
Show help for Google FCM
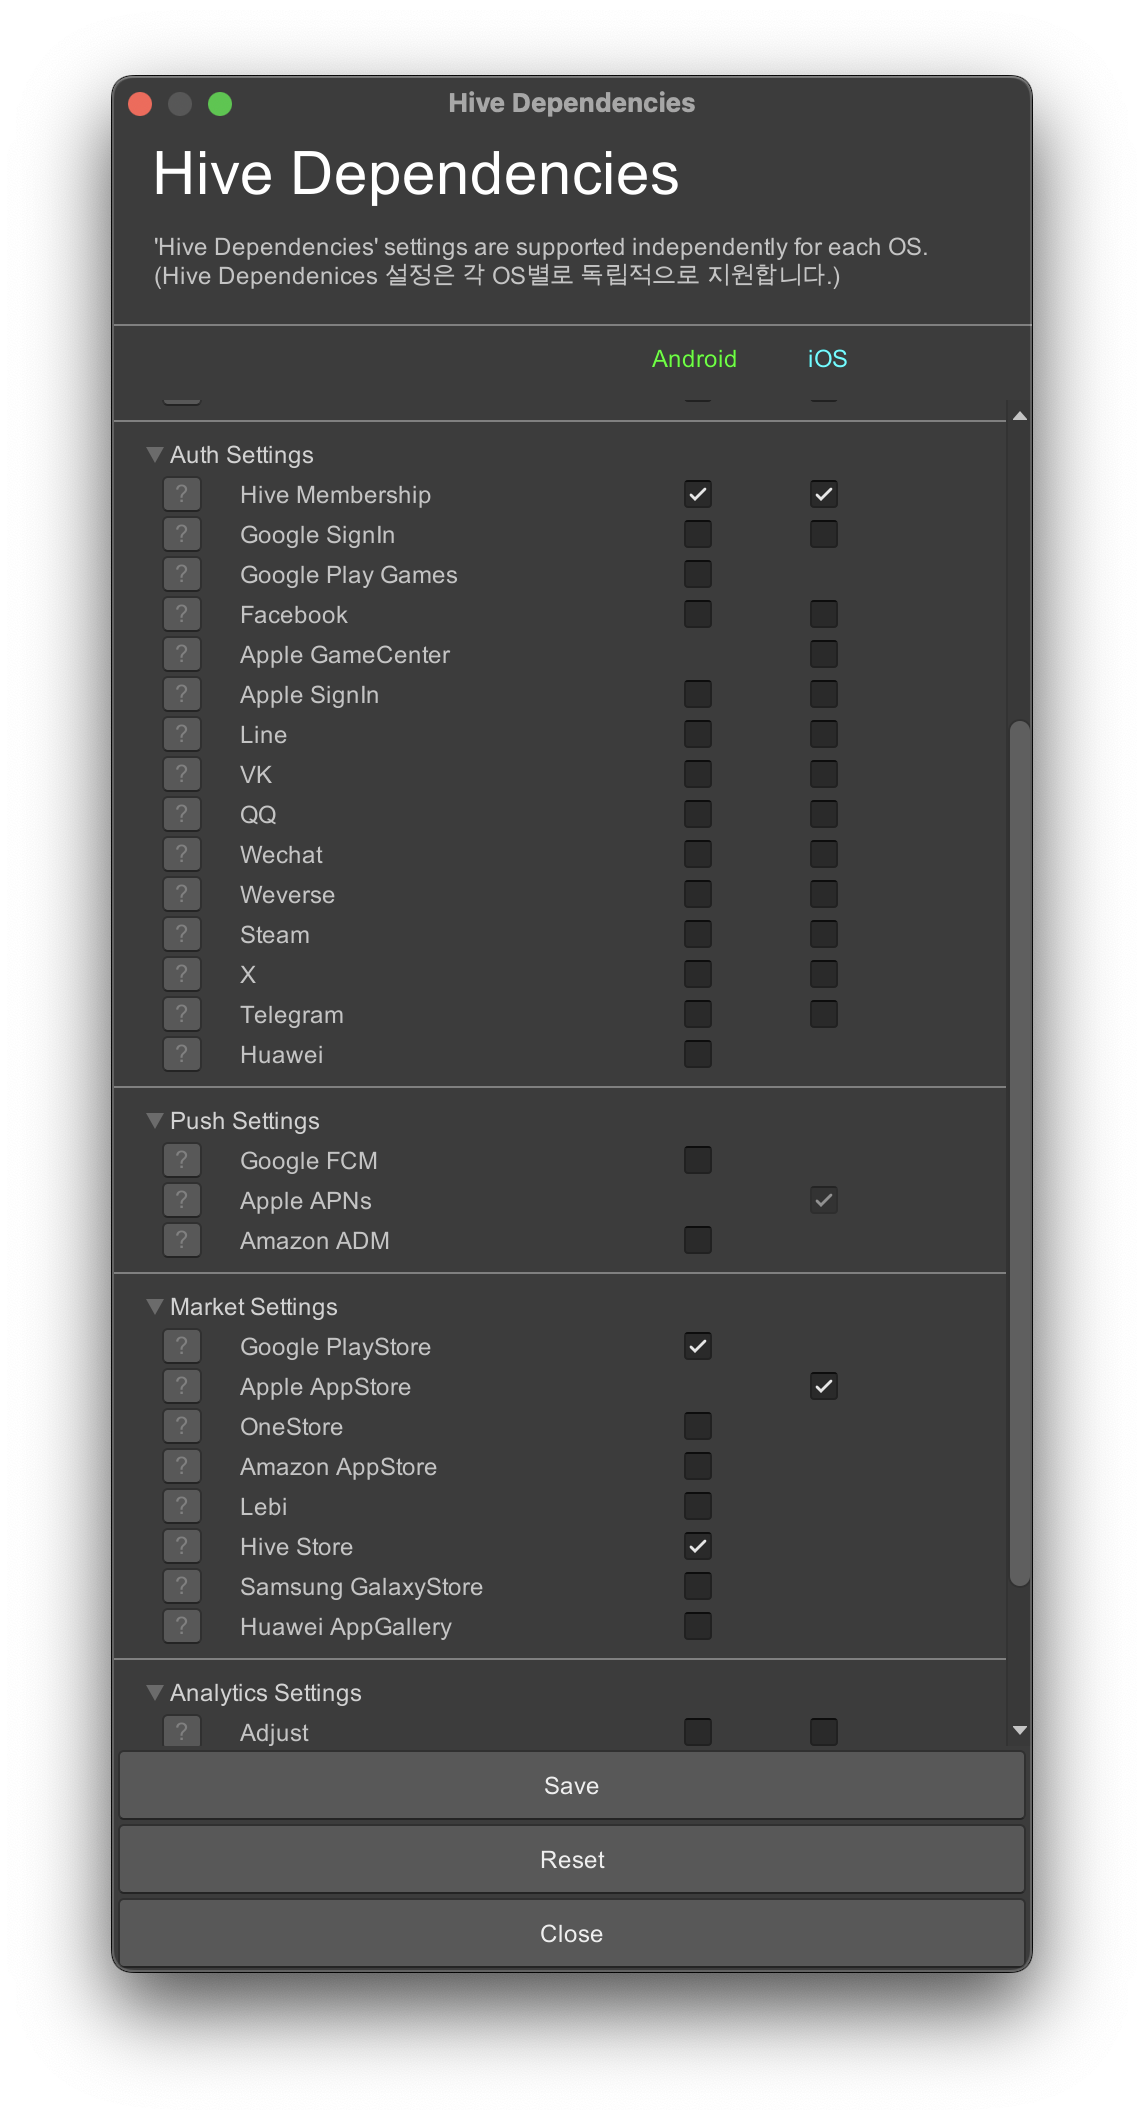[x=182, y=1160]
